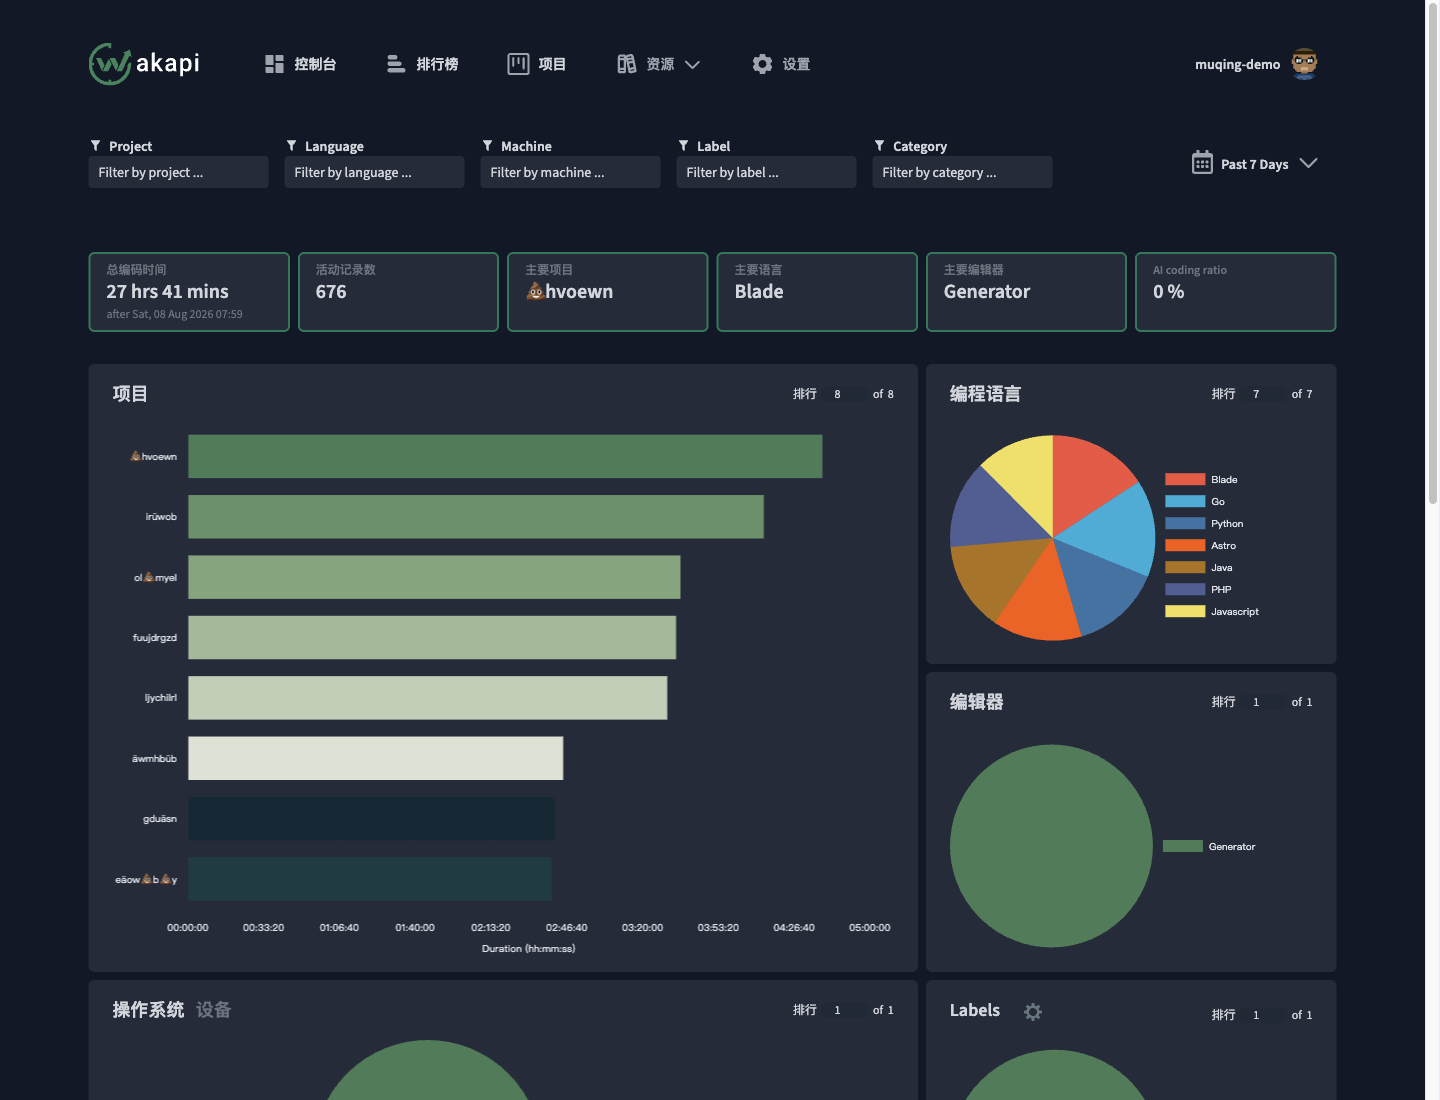
Task: Click the Machine filter funnel icon
Action: tap(488, 146)
